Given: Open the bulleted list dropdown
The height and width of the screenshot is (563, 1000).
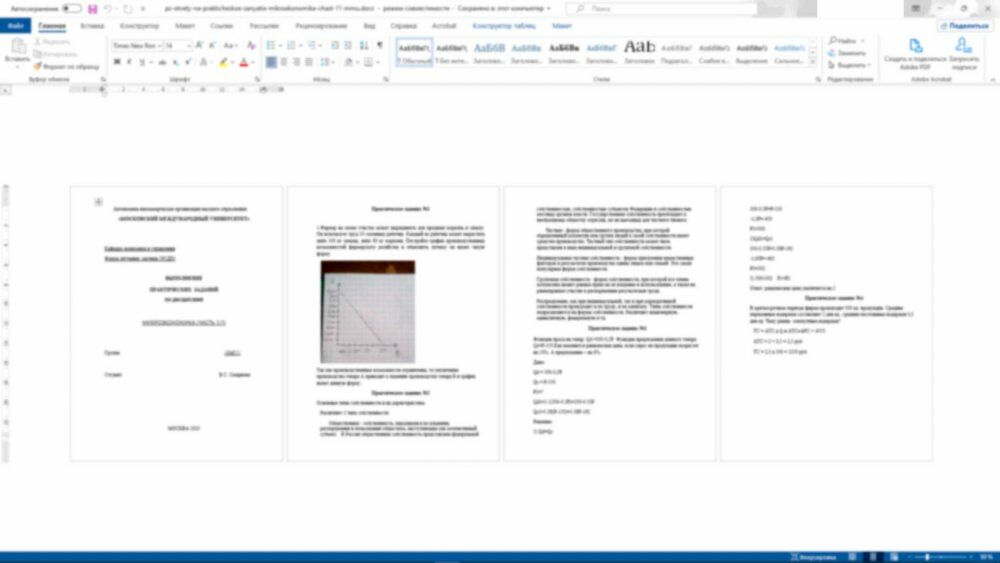Looking at the screenshot, I should coord(279,45).
